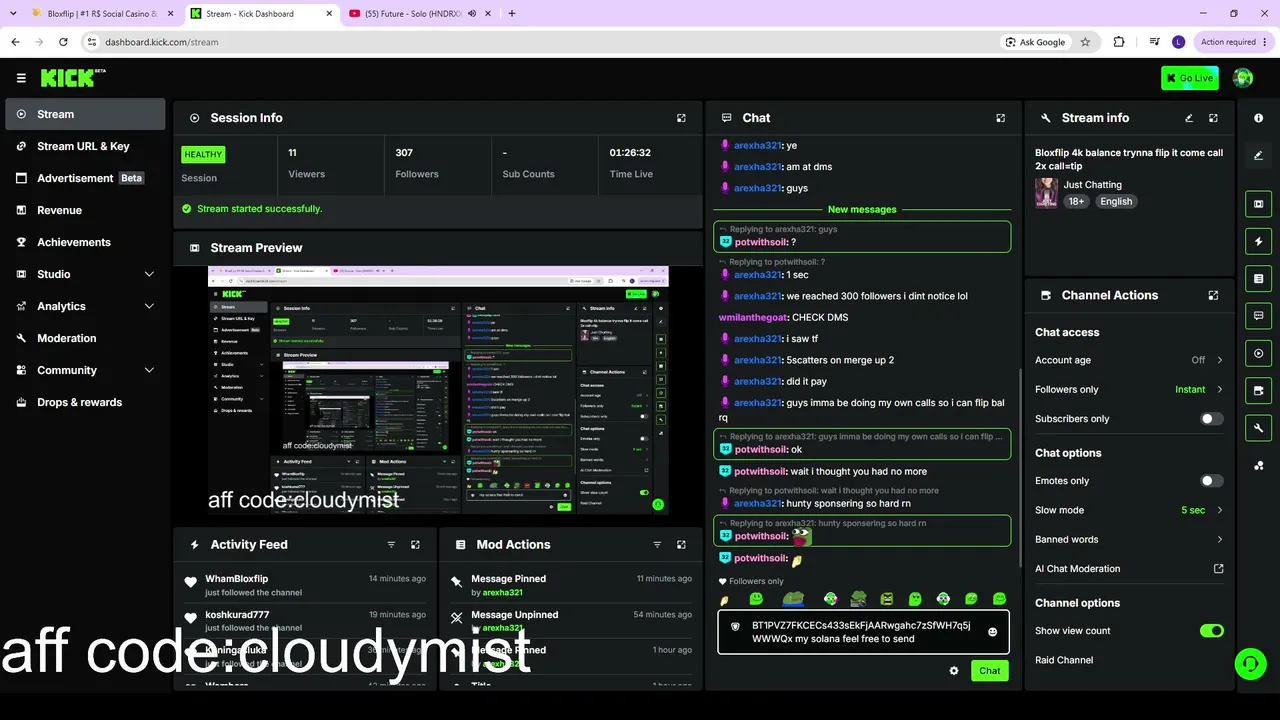Click the Go Live button
This screenshot has width=1280, height=720.
point(1189,78)
